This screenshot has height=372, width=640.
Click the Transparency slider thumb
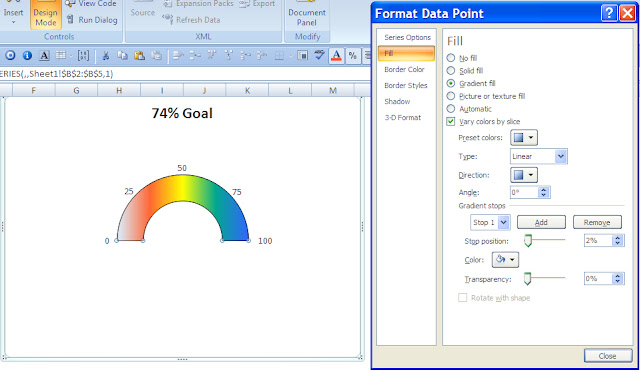pos(527,278)
